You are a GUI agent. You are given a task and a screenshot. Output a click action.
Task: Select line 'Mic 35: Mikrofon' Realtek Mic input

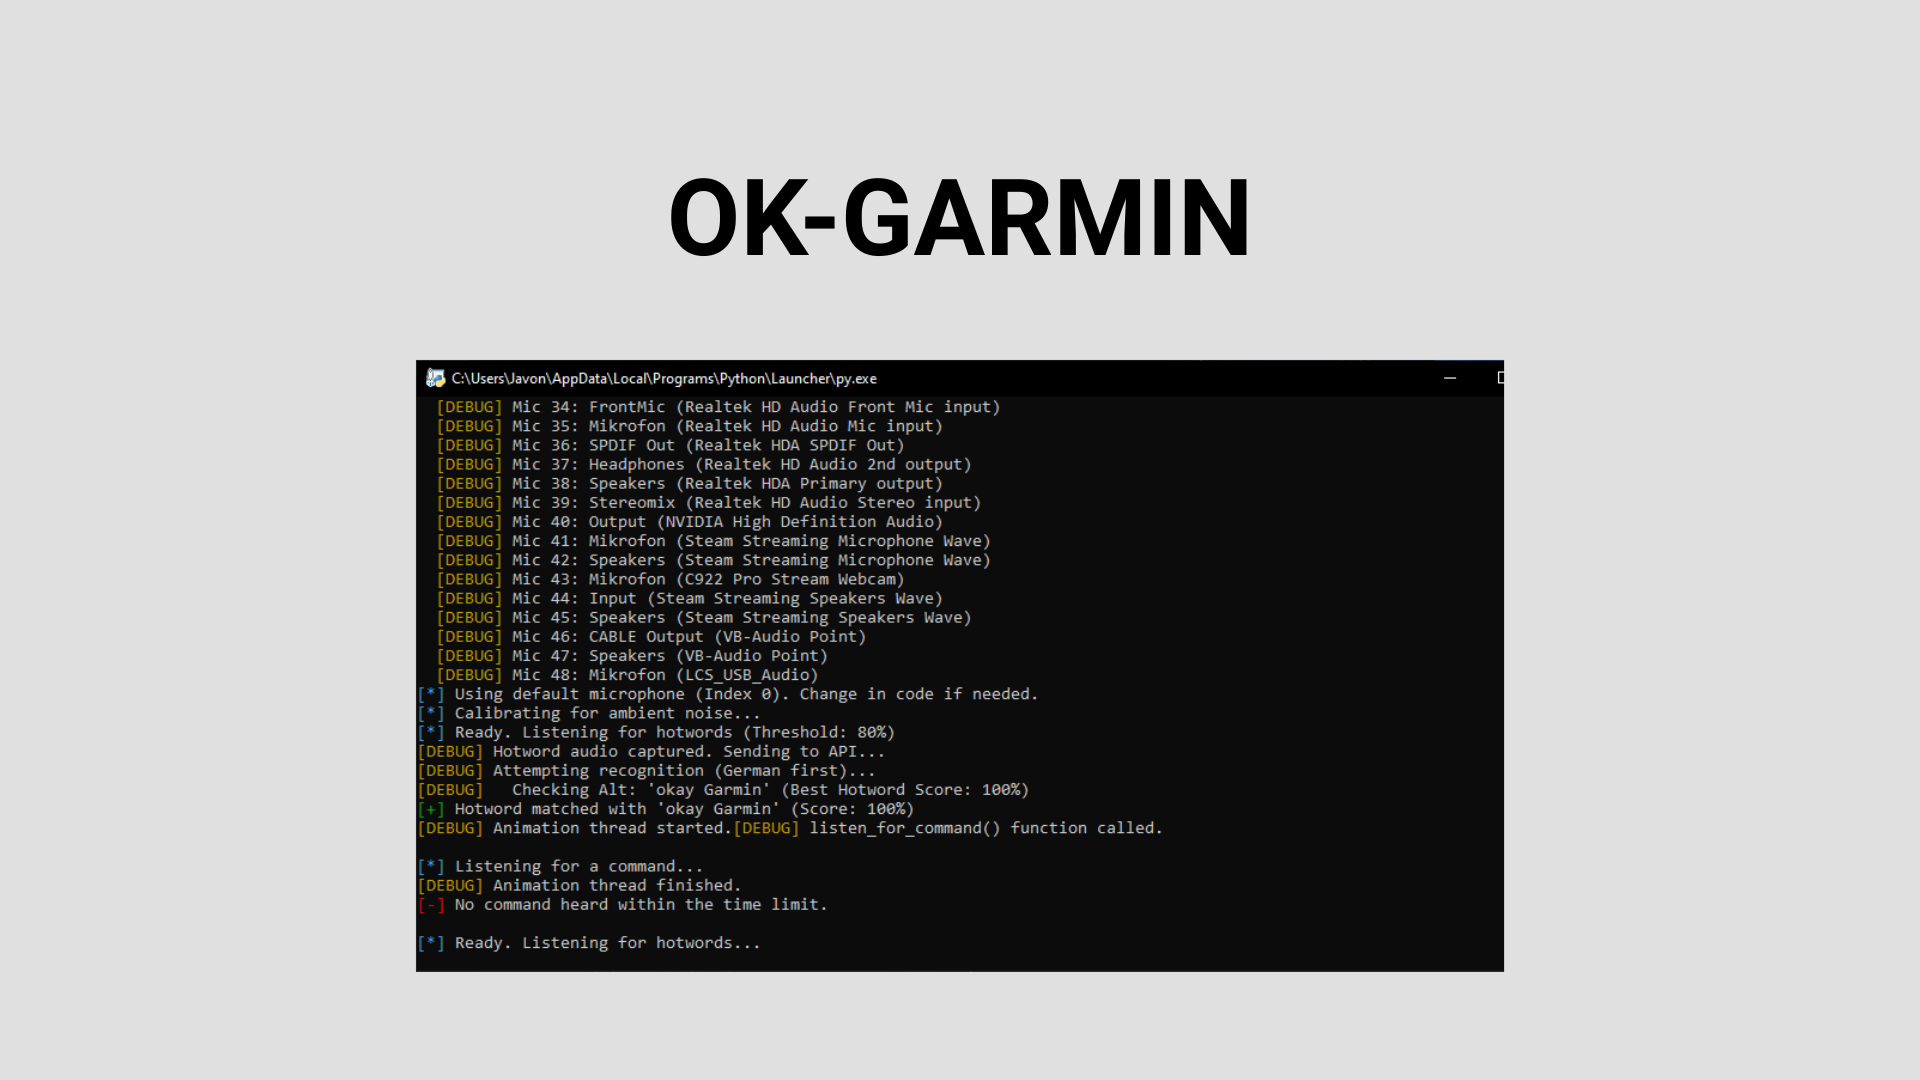tap(689, 426)
